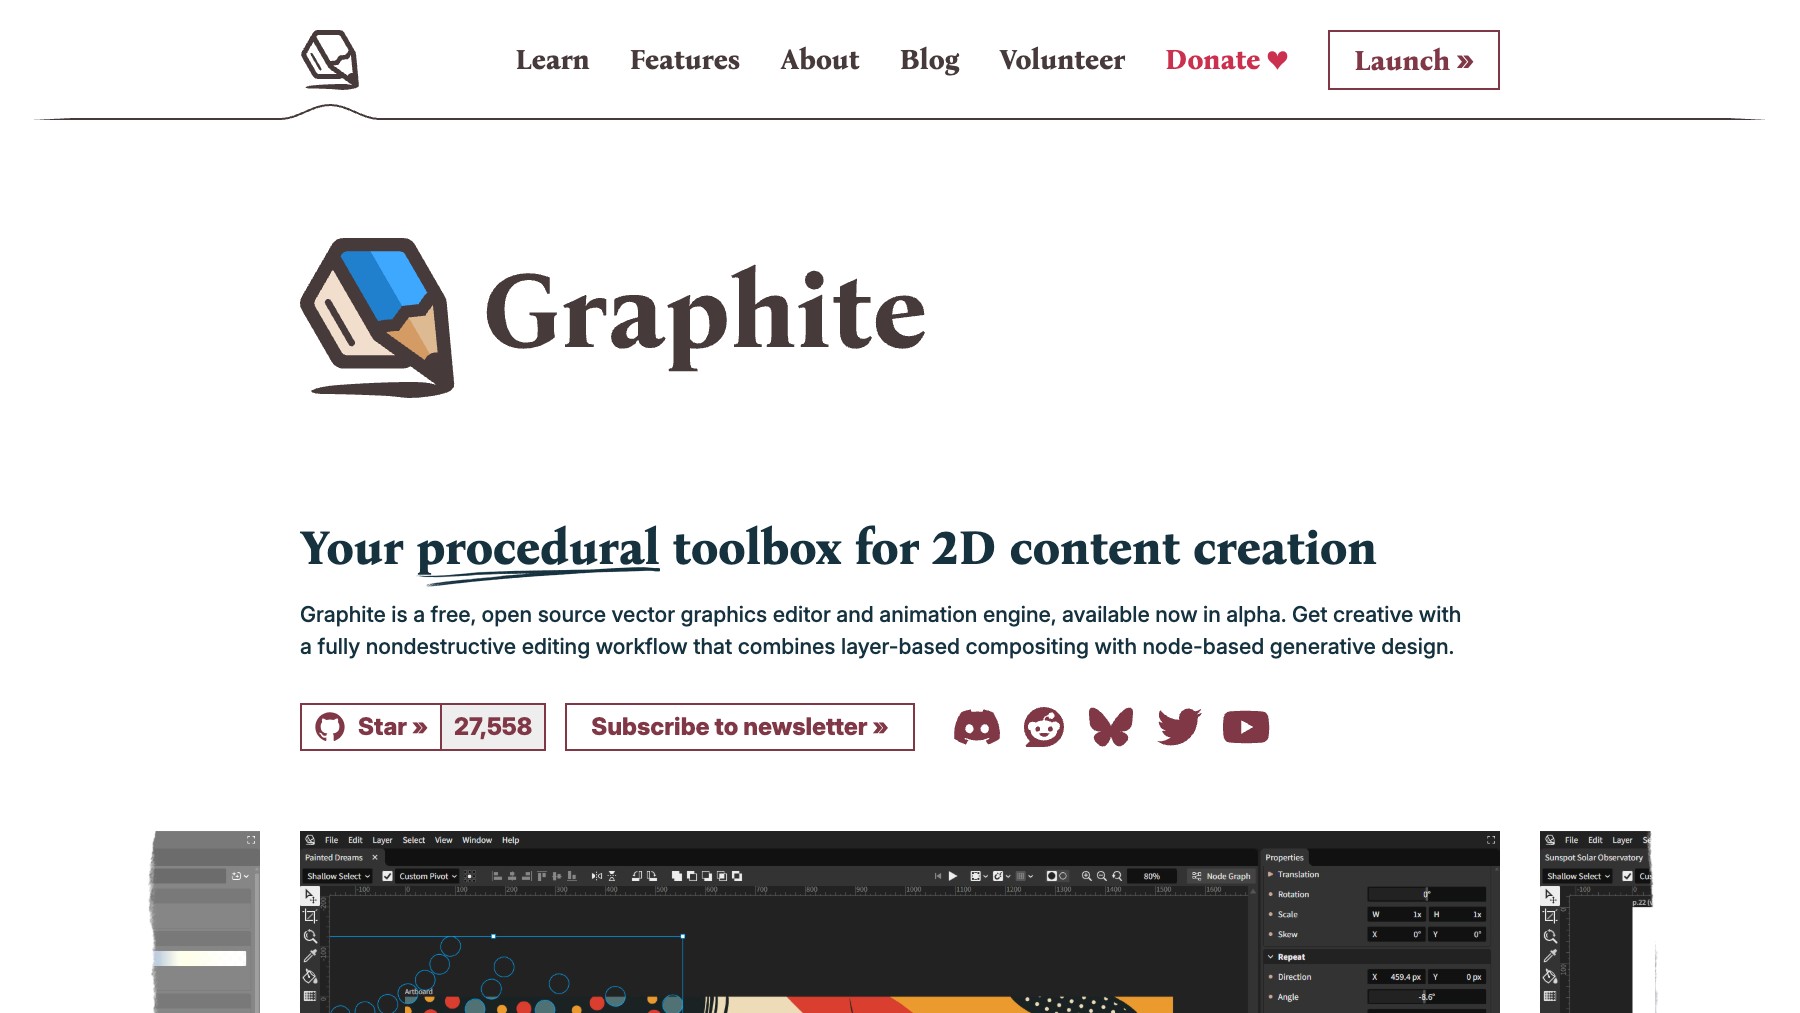
Task: Click the fullscreen icon on the Painted Dreams image
Action: coord(1491,840)
